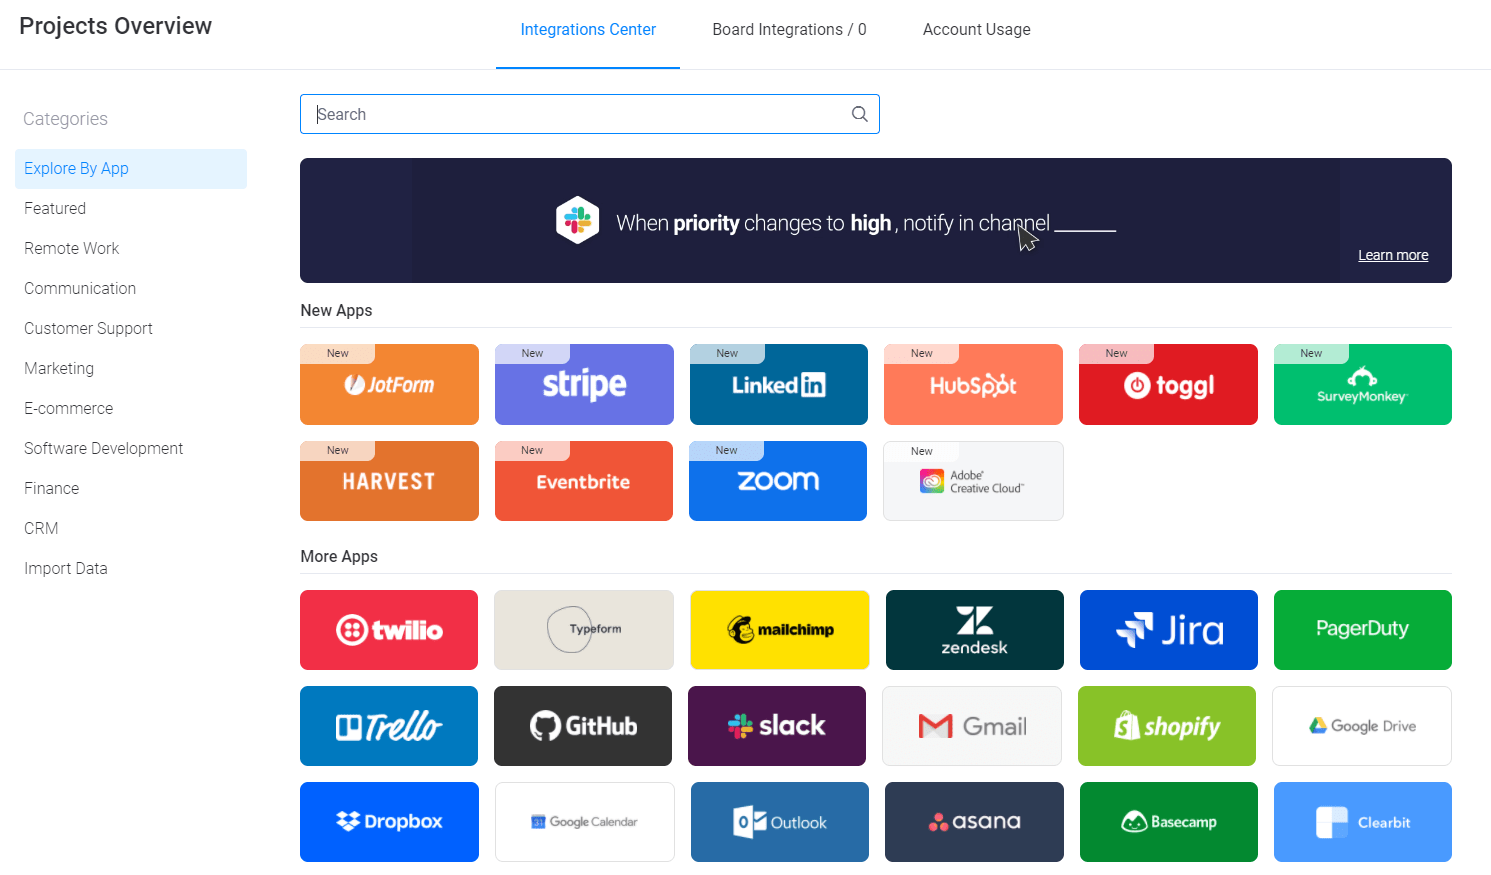Open the Mailchimp integration tile

[780, 630]
